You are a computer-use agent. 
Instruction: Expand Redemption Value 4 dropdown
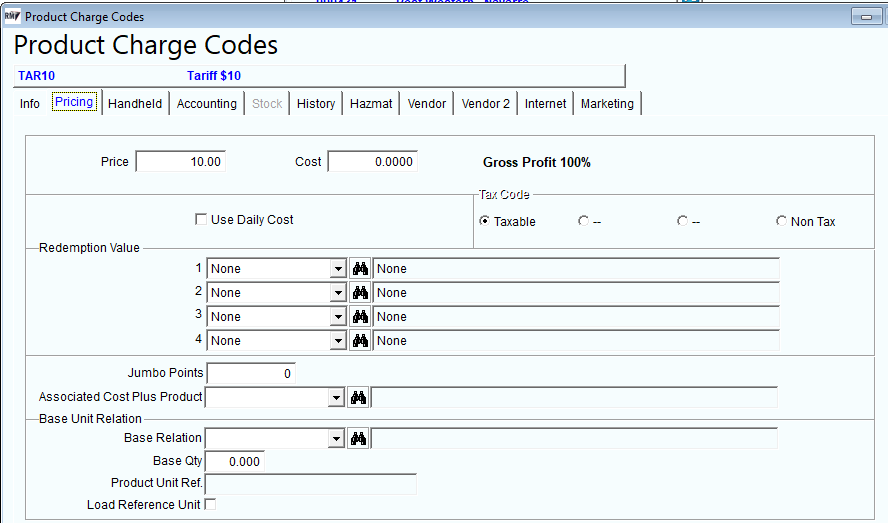[x=338, y=341]
